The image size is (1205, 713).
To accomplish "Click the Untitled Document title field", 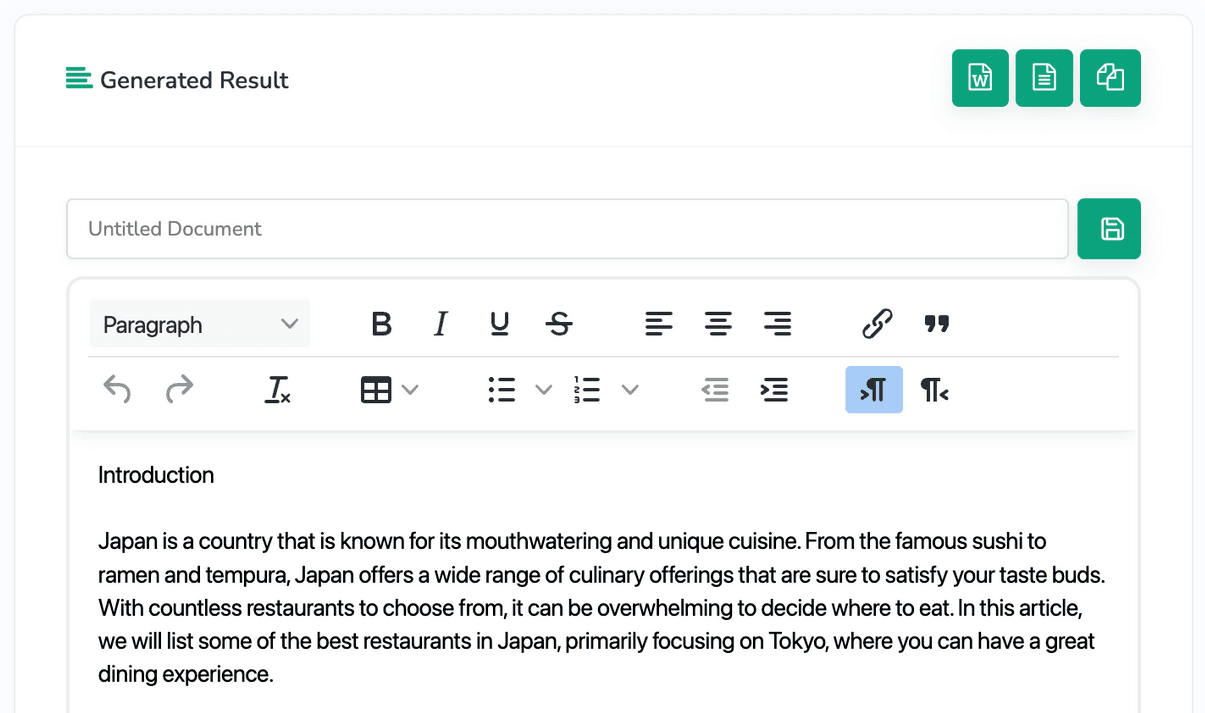I will [567, 229].
